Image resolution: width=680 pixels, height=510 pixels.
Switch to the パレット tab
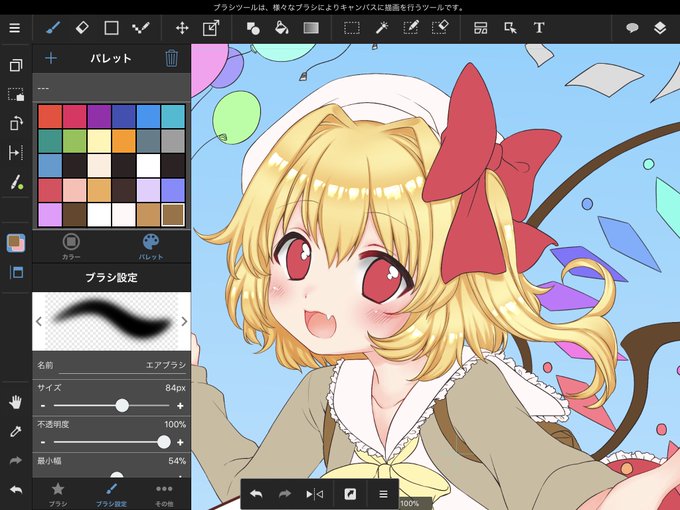pos(151,247)
